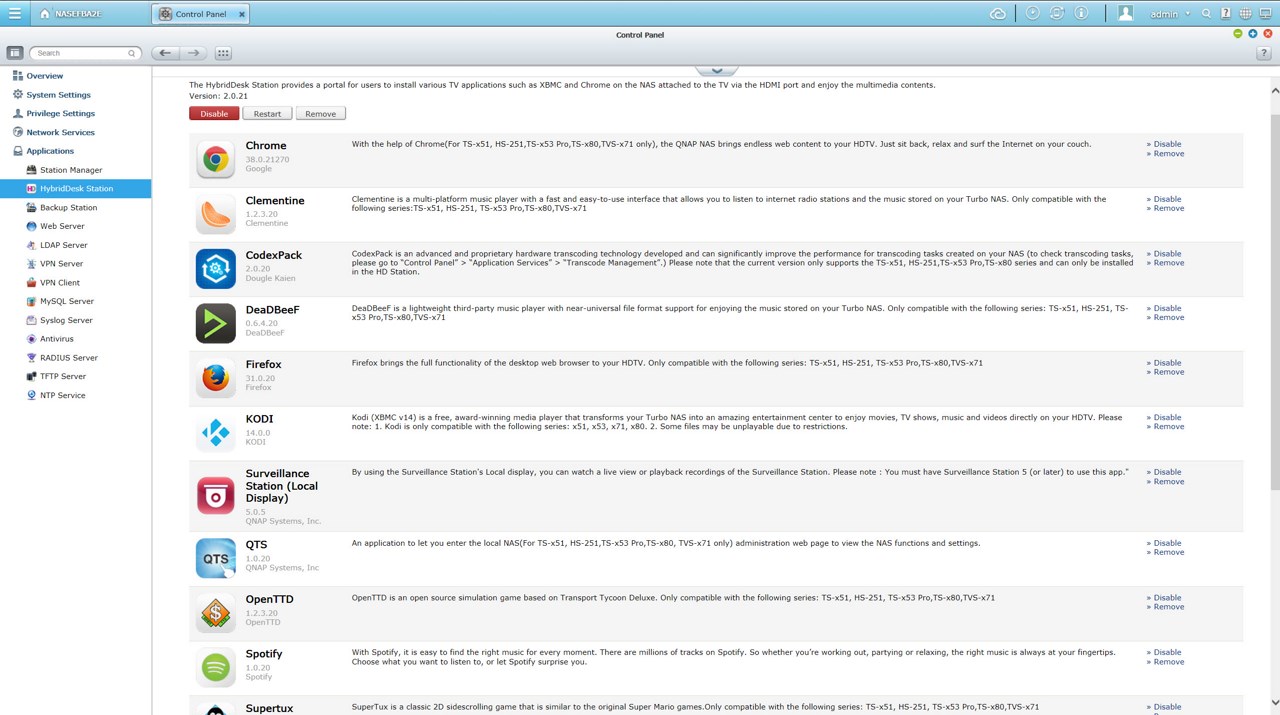Screen dimensions: 1280x715
Task: Click the red Disable button
Action: click(x=214, y=114)
